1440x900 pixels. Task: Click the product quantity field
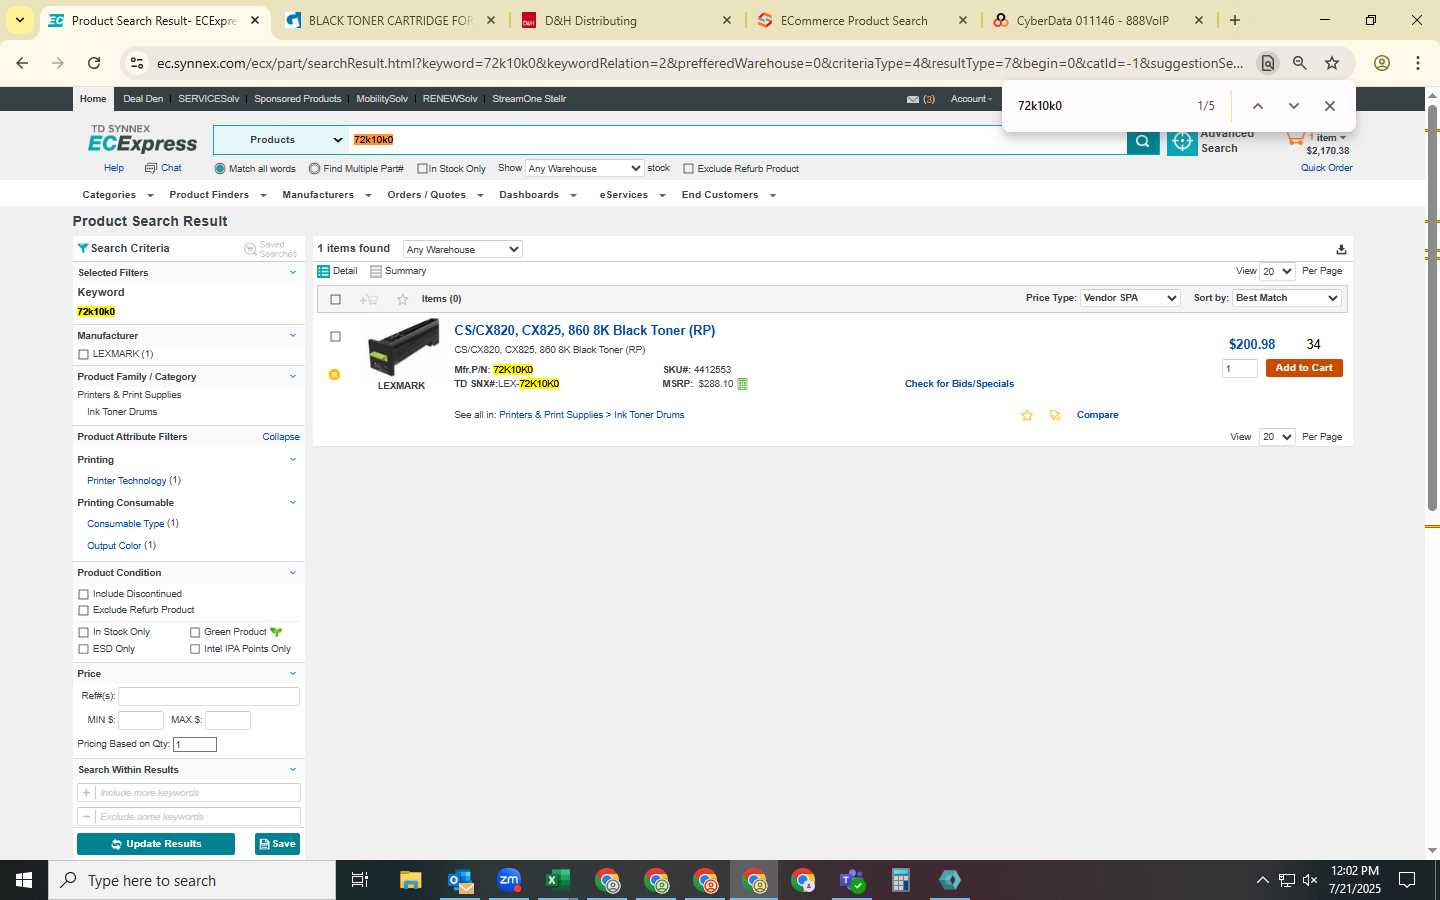(1240, 369)
